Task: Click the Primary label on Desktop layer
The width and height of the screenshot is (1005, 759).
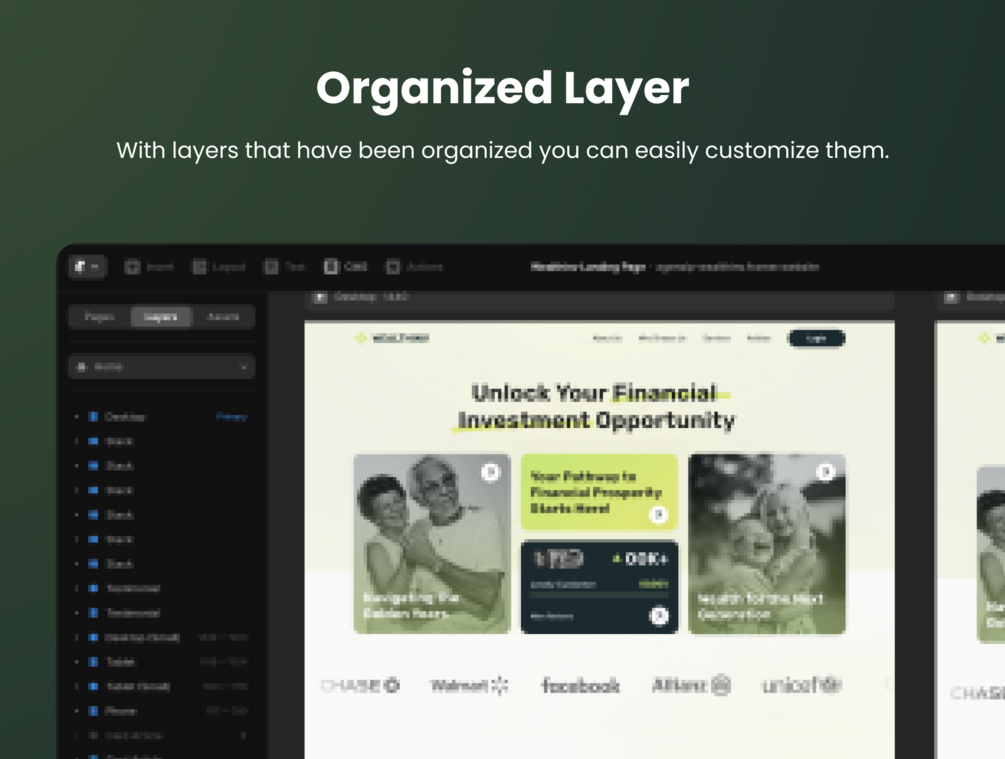Action: (231, 417)
